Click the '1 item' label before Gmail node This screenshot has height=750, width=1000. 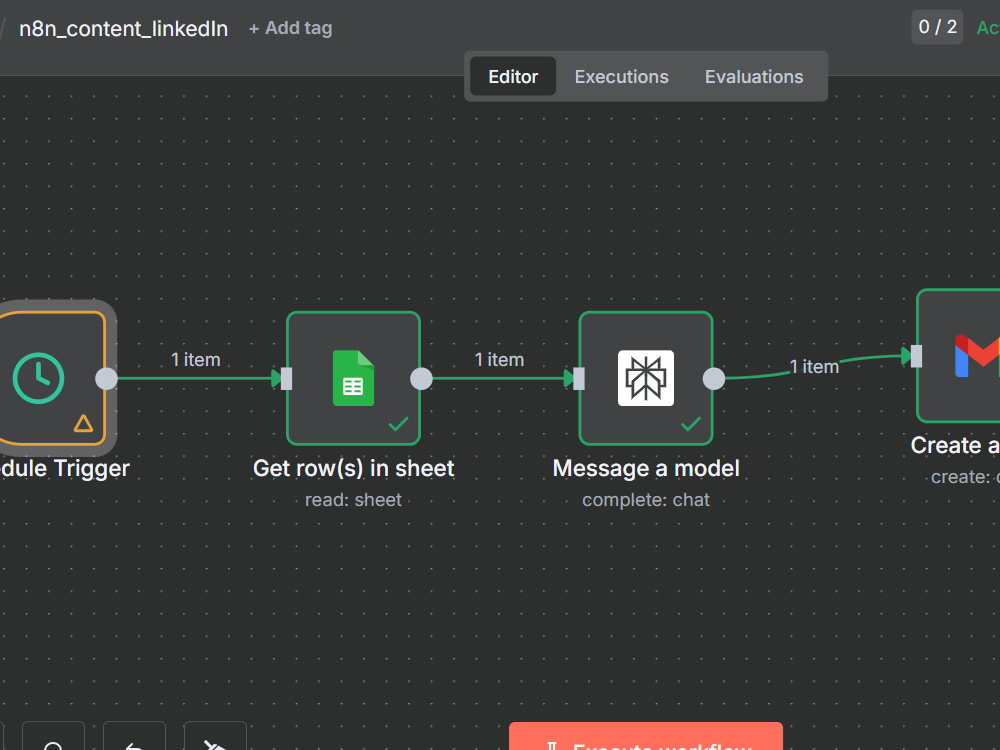tap(814, 367)
